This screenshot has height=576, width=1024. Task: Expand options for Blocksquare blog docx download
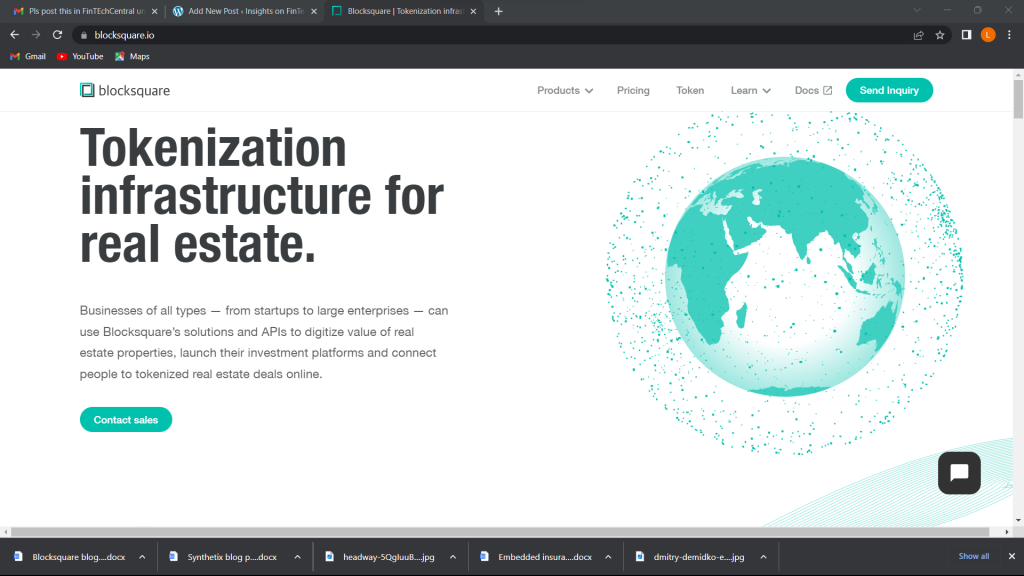coord(142,557)
